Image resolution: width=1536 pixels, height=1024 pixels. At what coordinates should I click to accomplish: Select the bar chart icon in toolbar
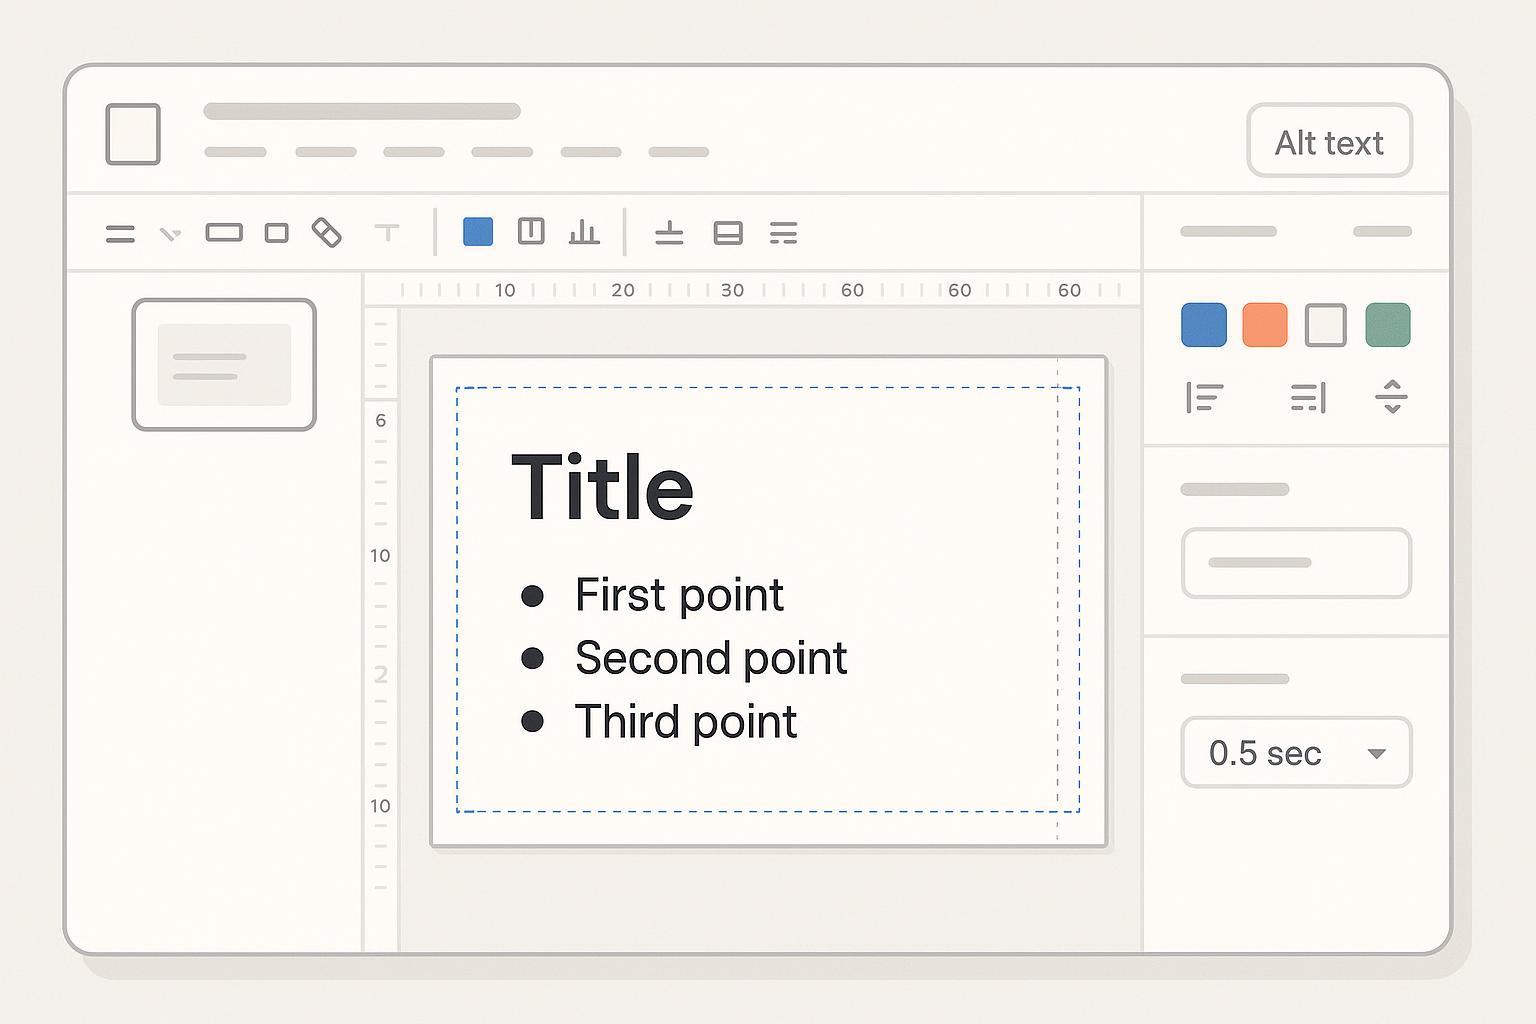tap(584, 233)
